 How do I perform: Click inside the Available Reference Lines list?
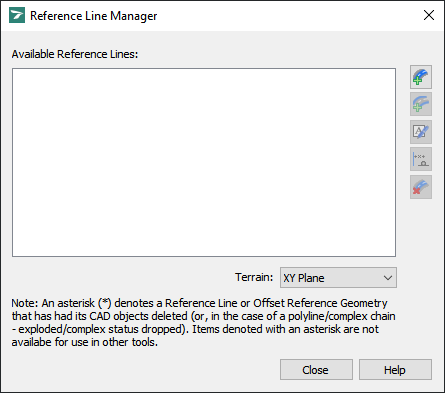pyautogui.click(x=204, y=162)
